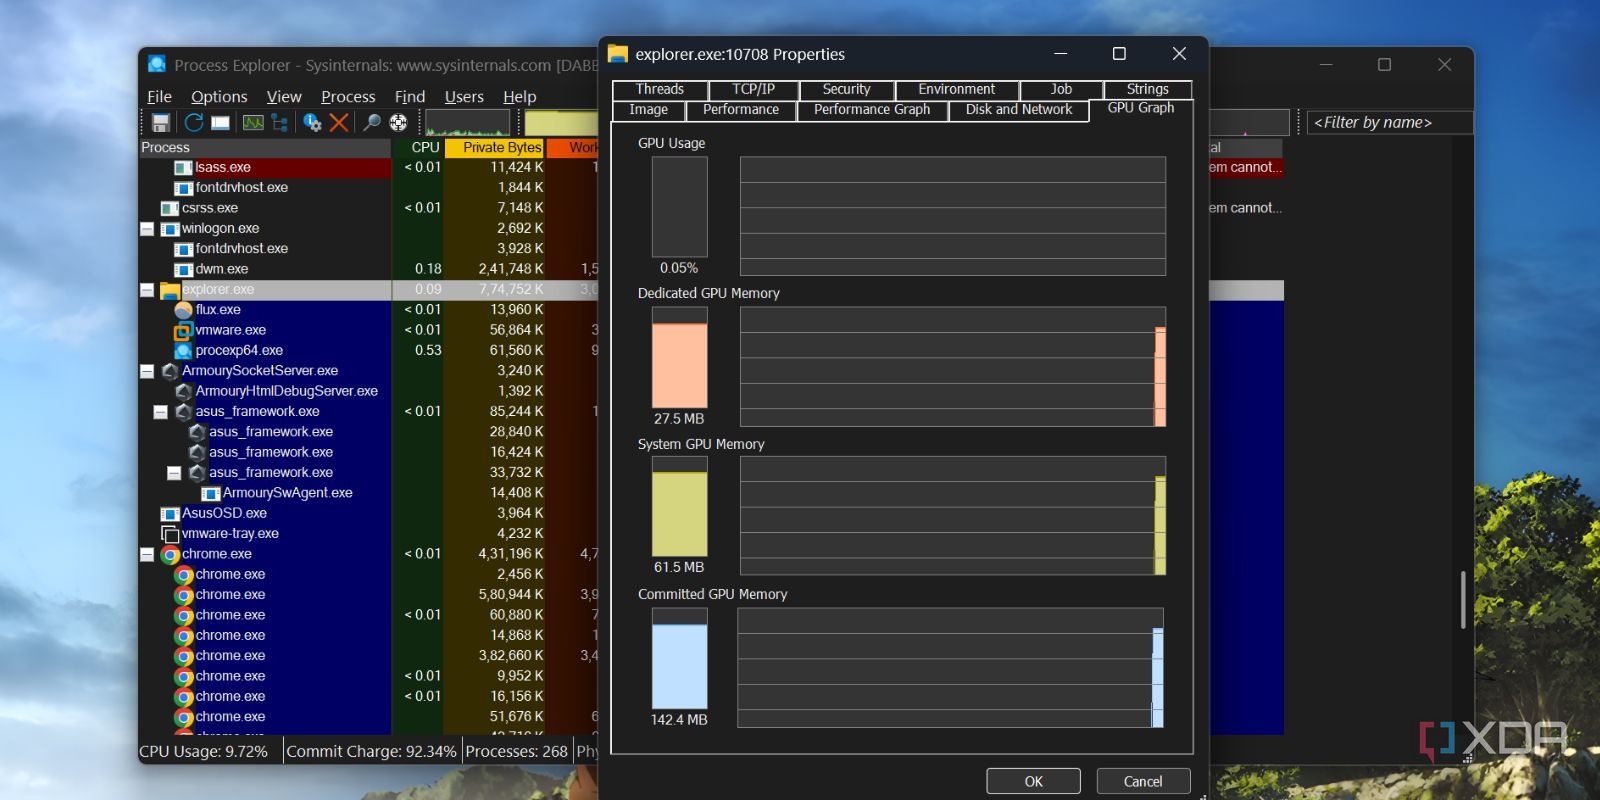The image size is (1600, 800).
Task: Open the Users menu
Action: tap(464, 97)
